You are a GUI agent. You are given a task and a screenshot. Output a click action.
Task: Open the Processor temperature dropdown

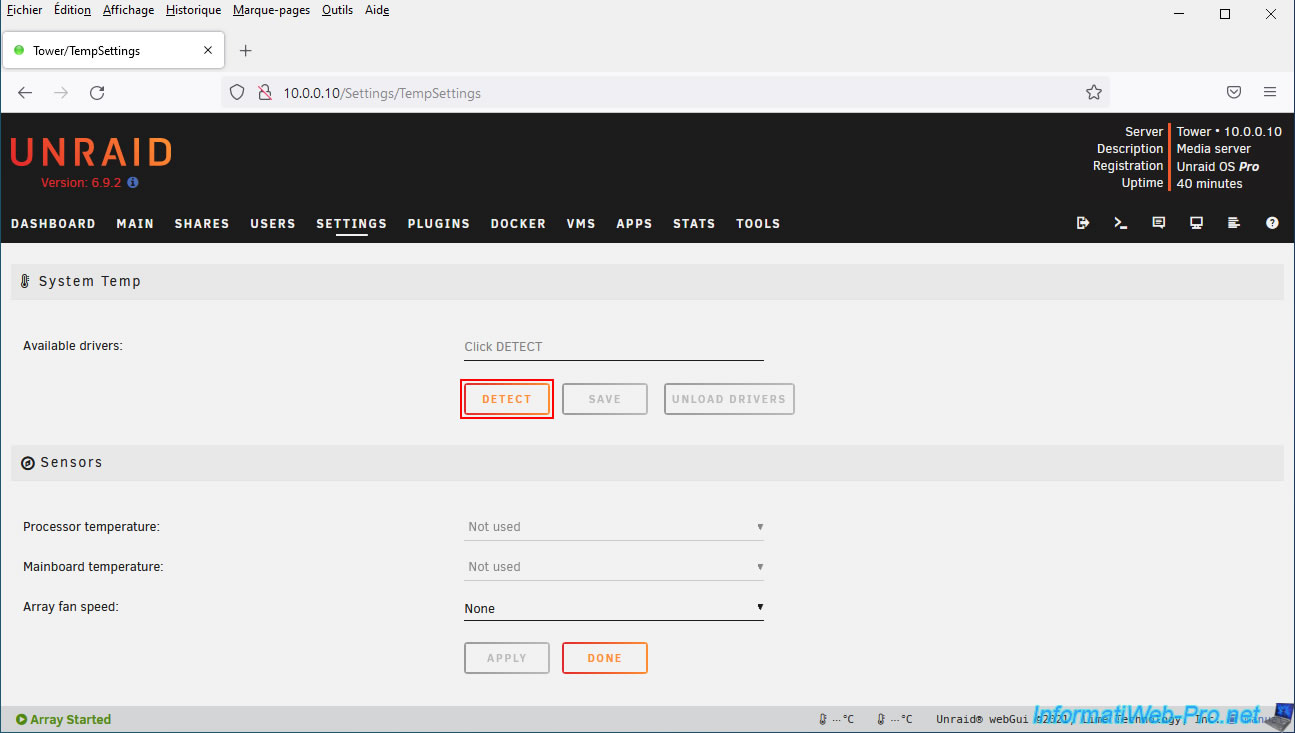click(x=613, y=527)
